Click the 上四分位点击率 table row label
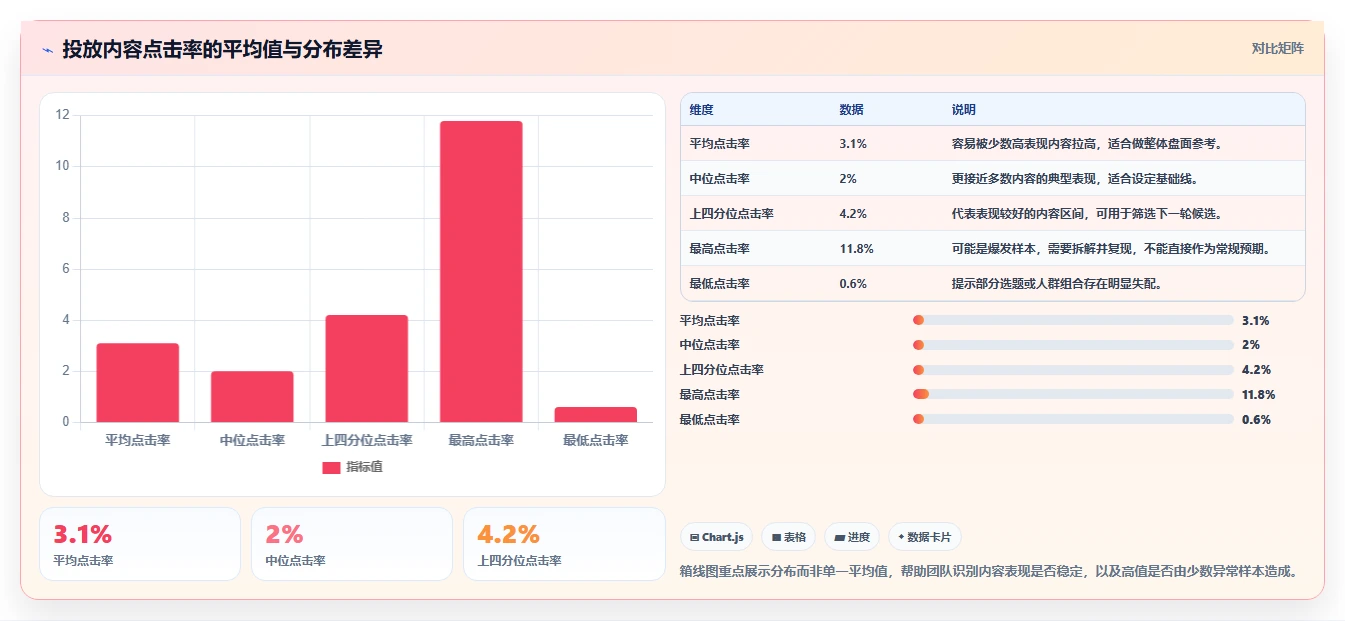Image resolution: width=1345 pixels, height=621 pixels. click(x=732, y=214)
